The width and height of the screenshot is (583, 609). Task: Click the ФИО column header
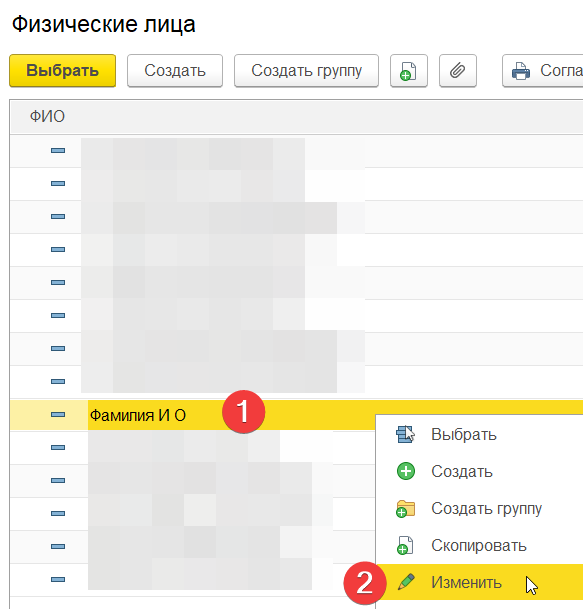coord(47,116)
